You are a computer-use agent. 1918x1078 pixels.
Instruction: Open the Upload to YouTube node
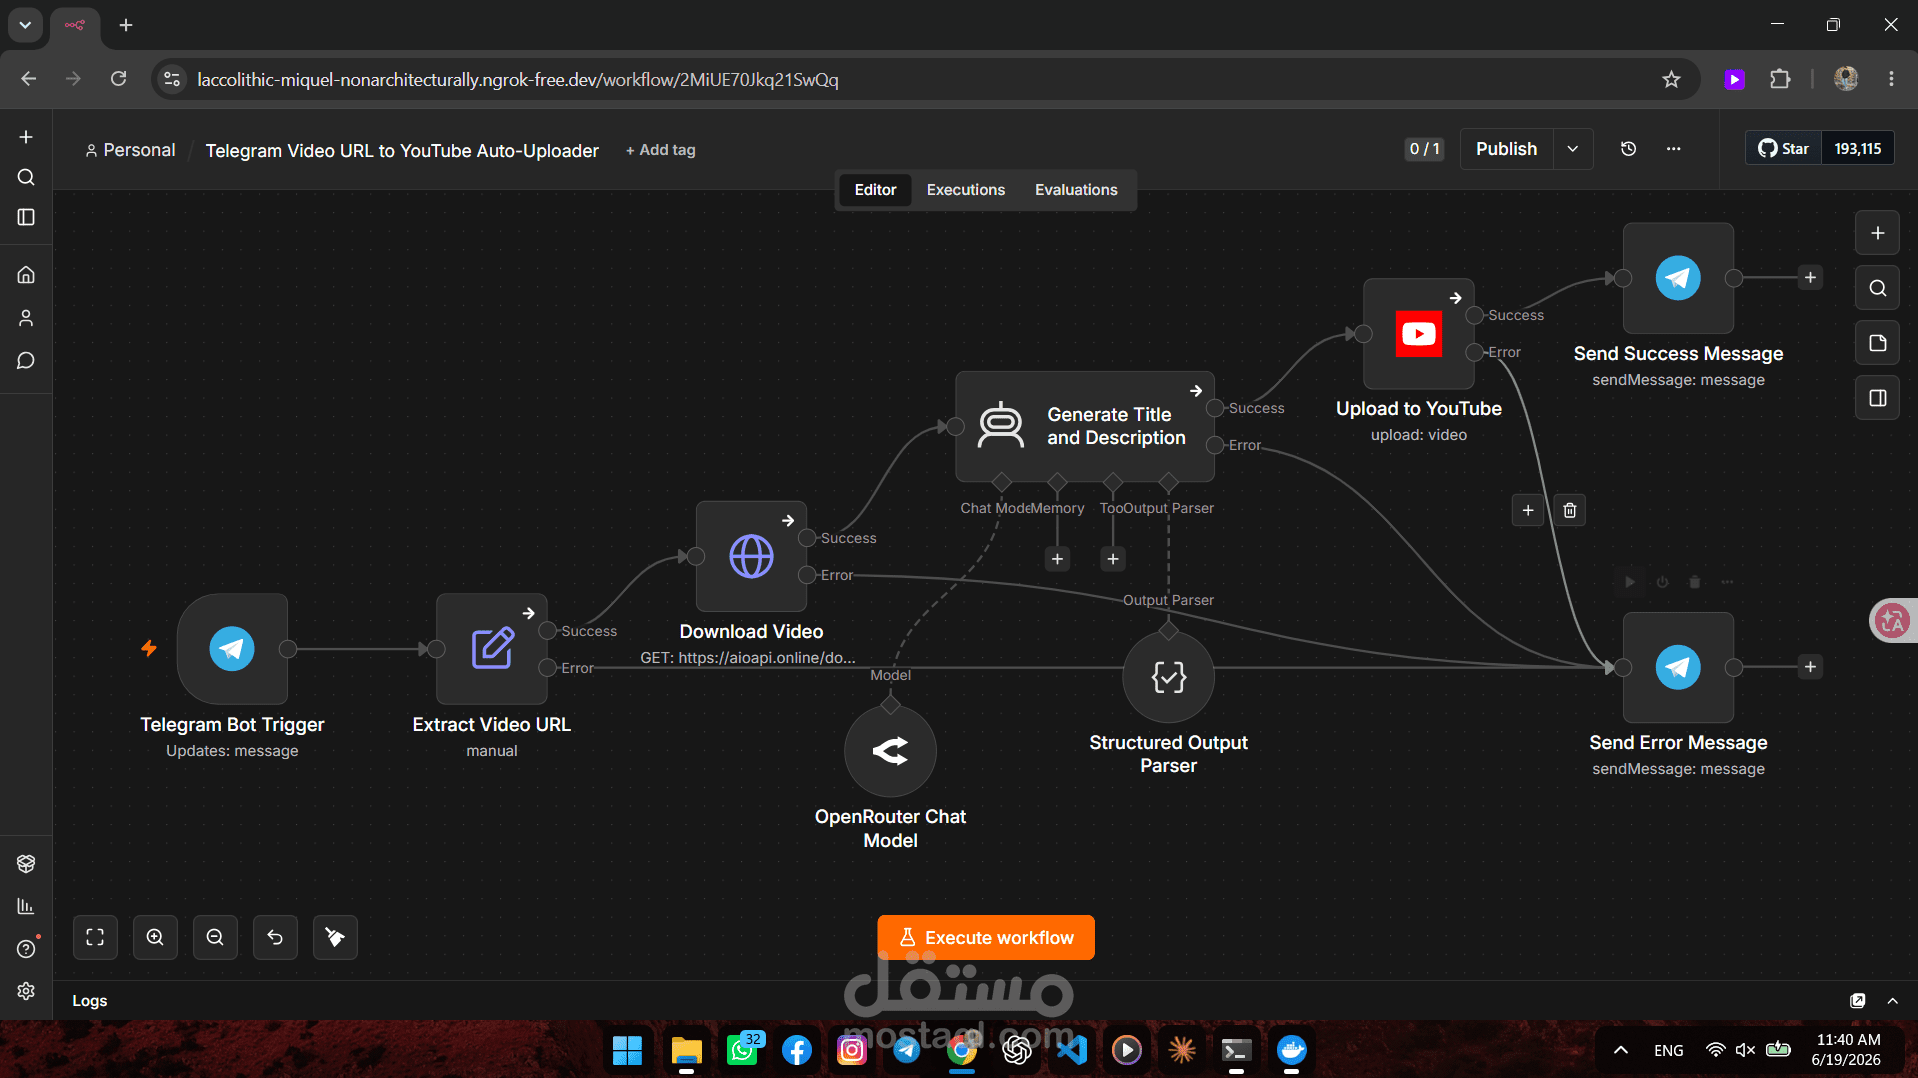[x=1419, y=334]
